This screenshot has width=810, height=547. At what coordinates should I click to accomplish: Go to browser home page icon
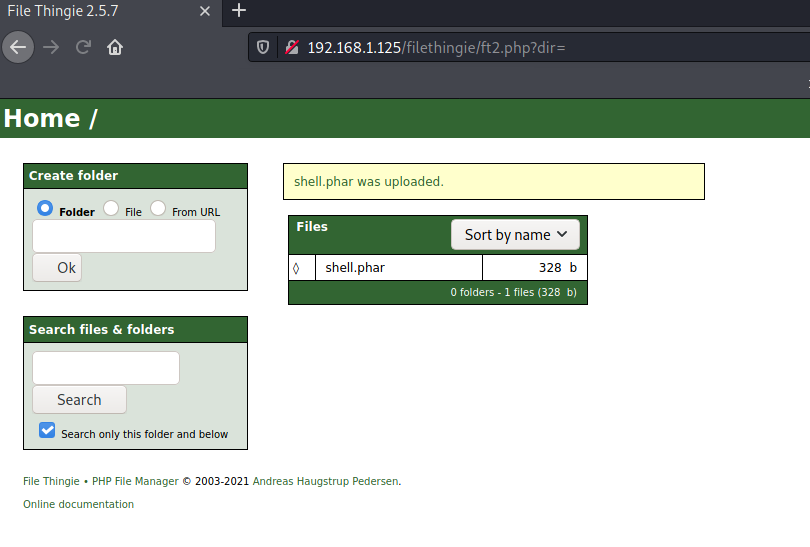pyautogui.click(x=115, y=47)
